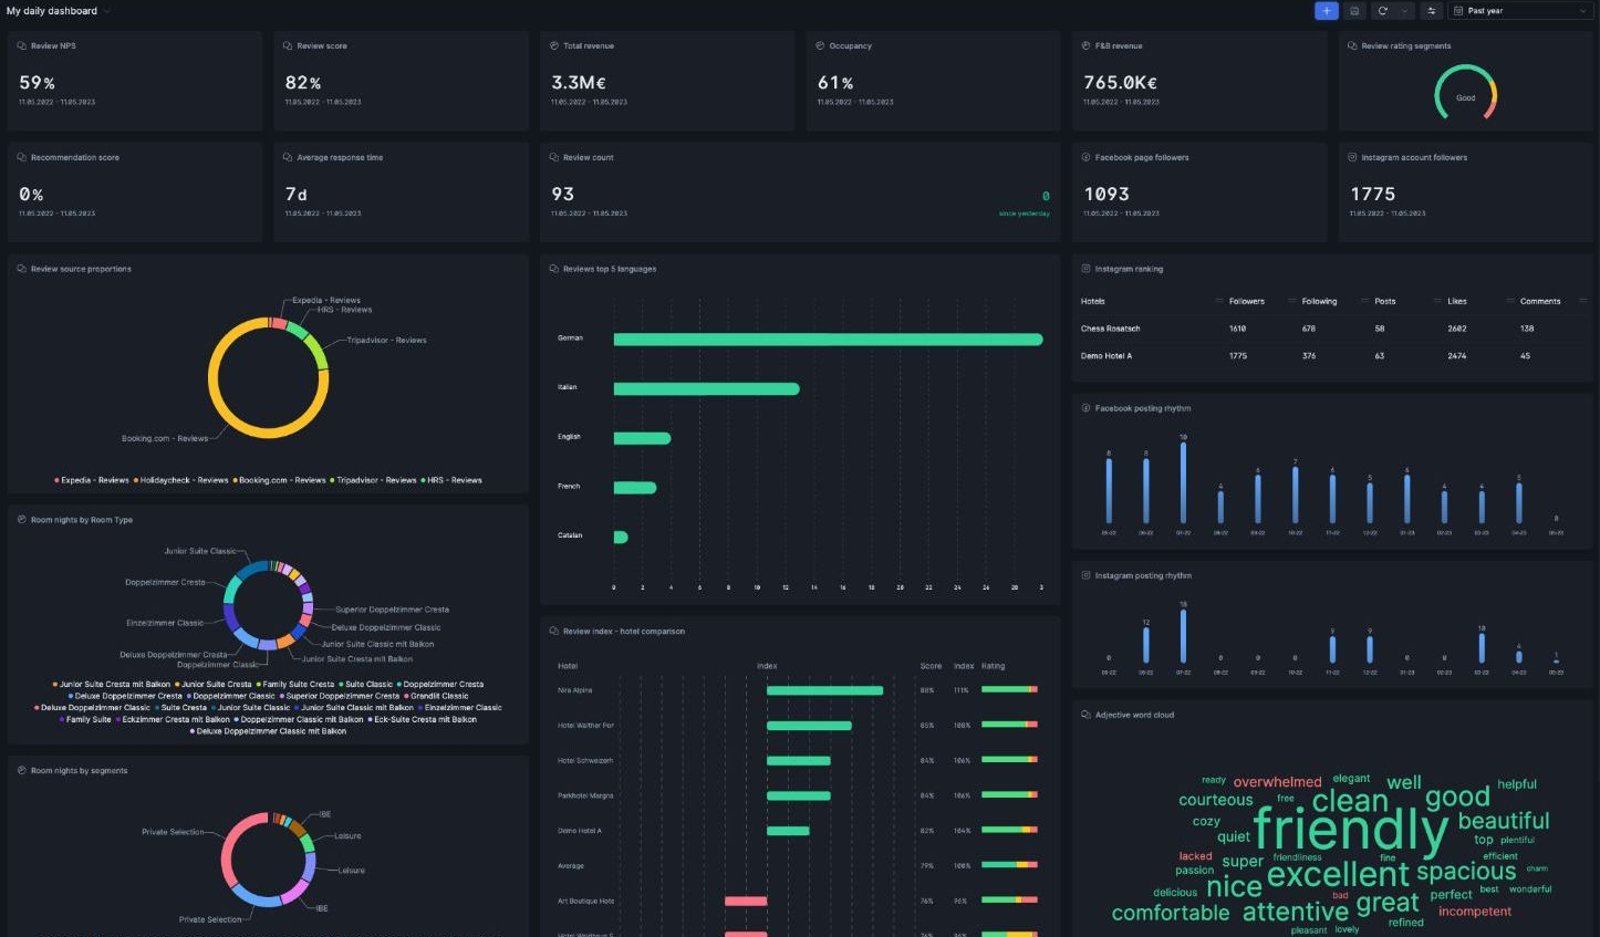The image size is (1600, 937).
Task: Sort by the Comments column header
Action: (1540, 301)
